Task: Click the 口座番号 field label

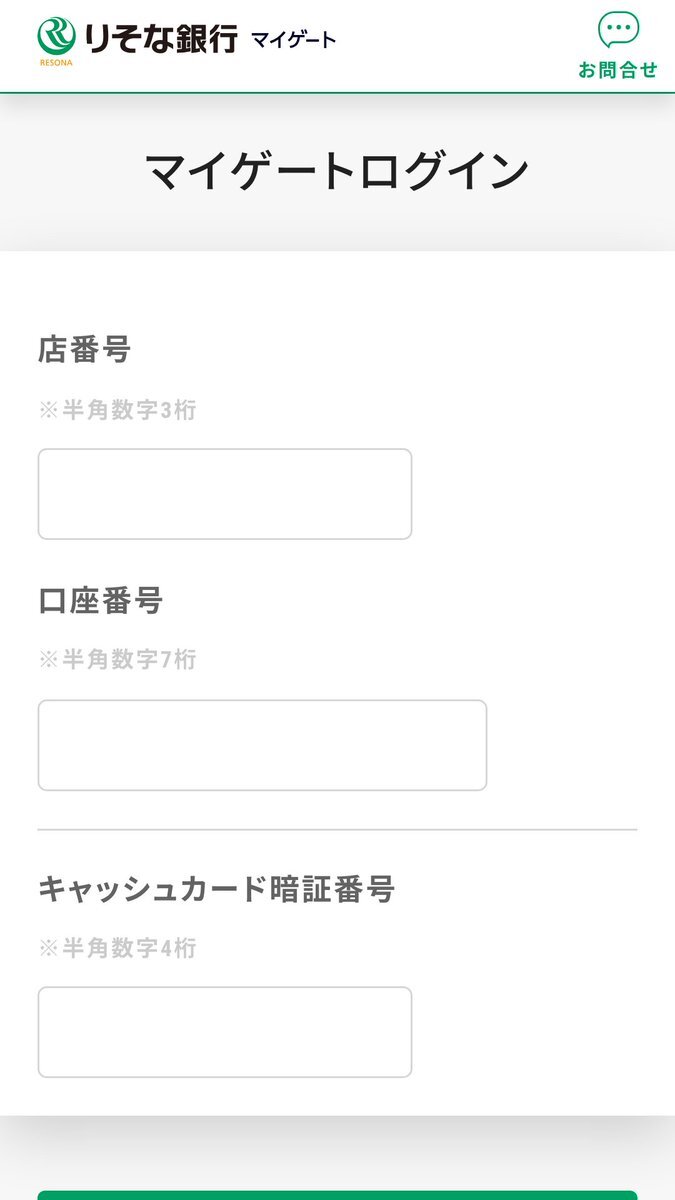Action: (x=100, y=601)
